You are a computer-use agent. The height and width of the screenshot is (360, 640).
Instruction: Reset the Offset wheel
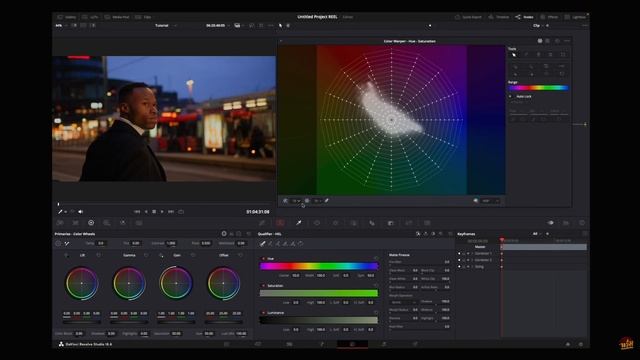point(240,255)
